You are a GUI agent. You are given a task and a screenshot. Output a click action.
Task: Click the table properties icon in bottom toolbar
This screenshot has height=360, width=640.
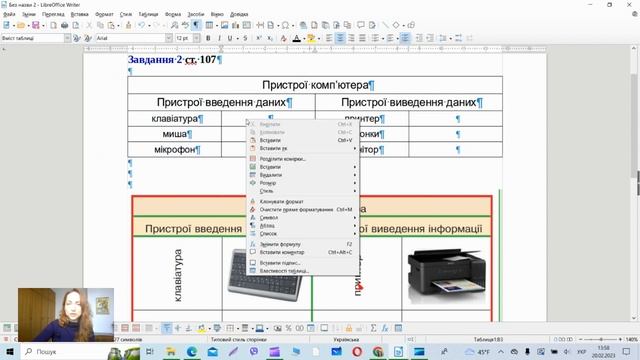(398, 328)
